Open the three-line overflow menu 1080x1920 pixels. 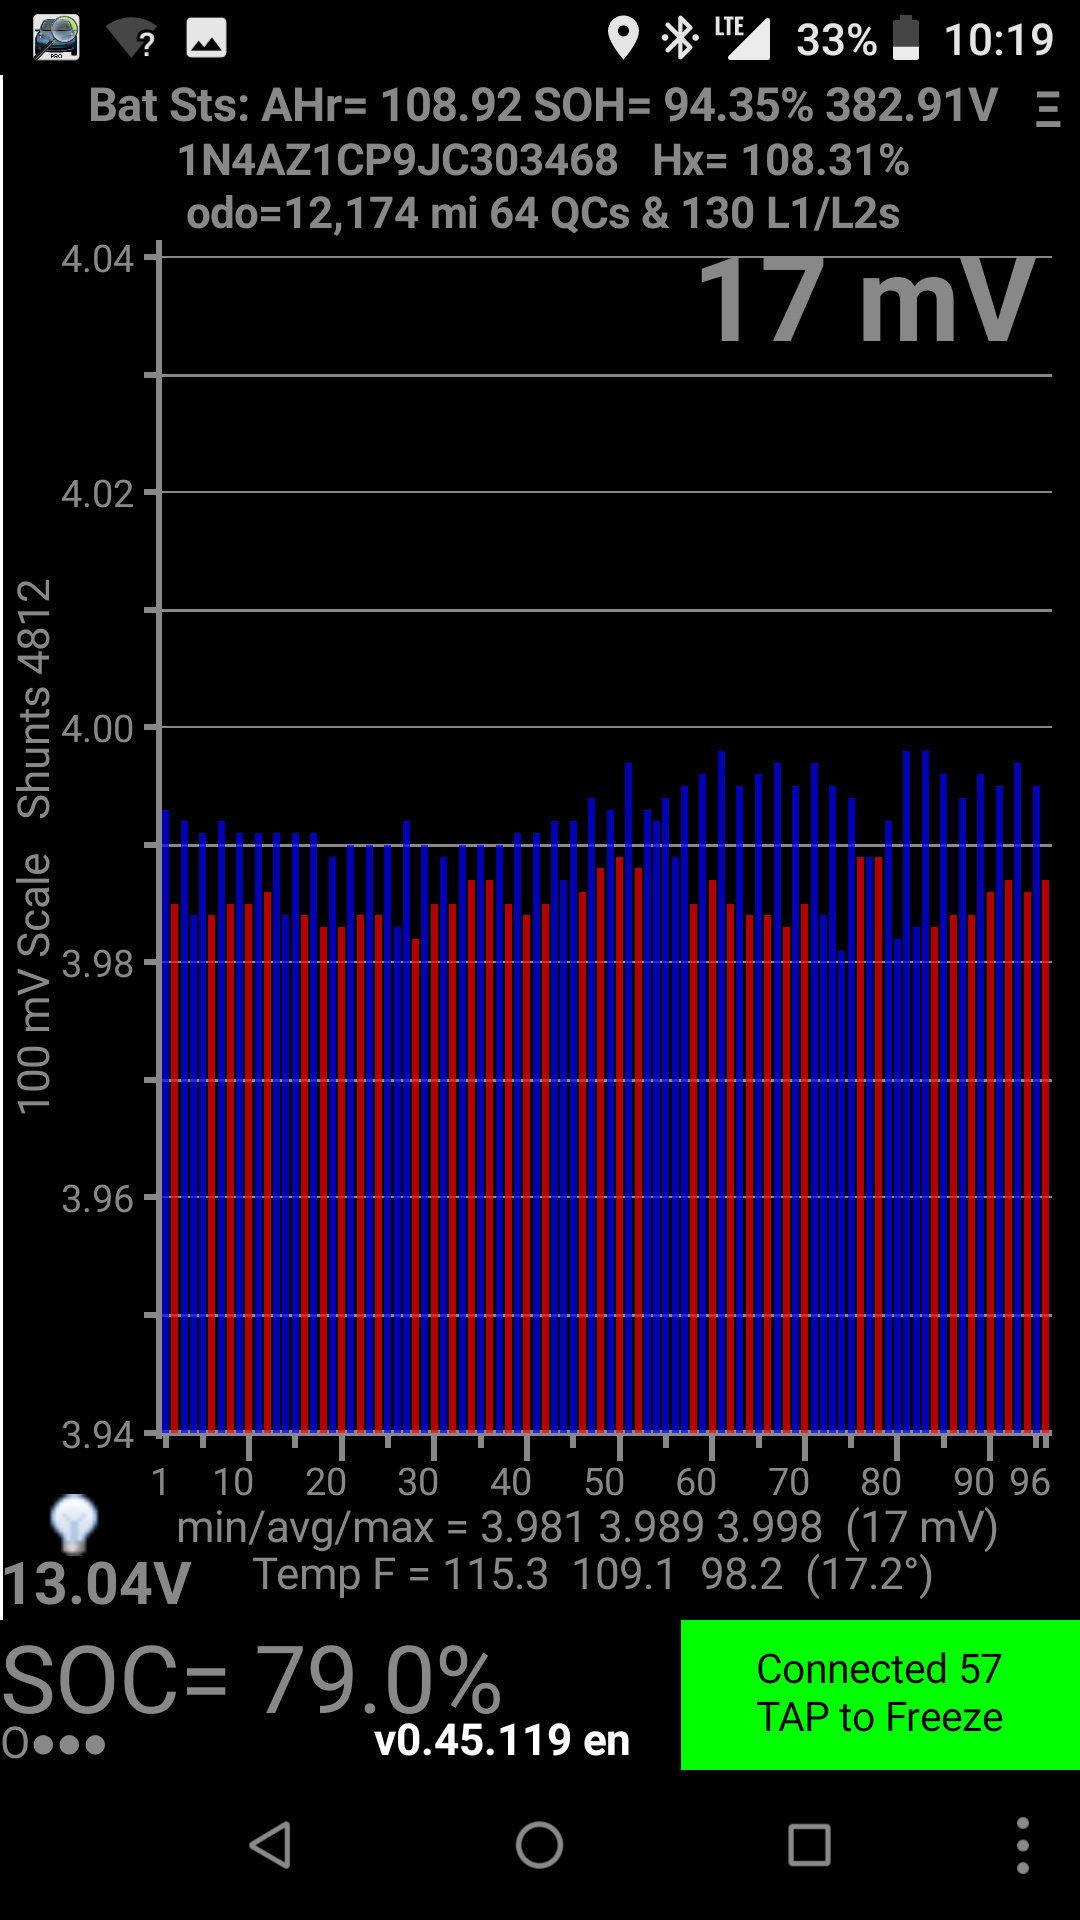click(1047, 109)
